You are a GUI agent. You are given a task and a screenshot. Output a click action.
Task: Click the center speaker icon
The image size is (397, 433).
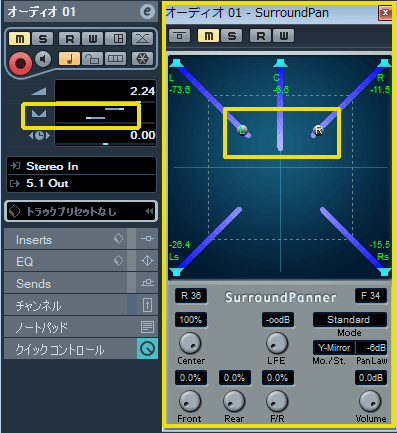pyautogui.click(x=280, y=63)
